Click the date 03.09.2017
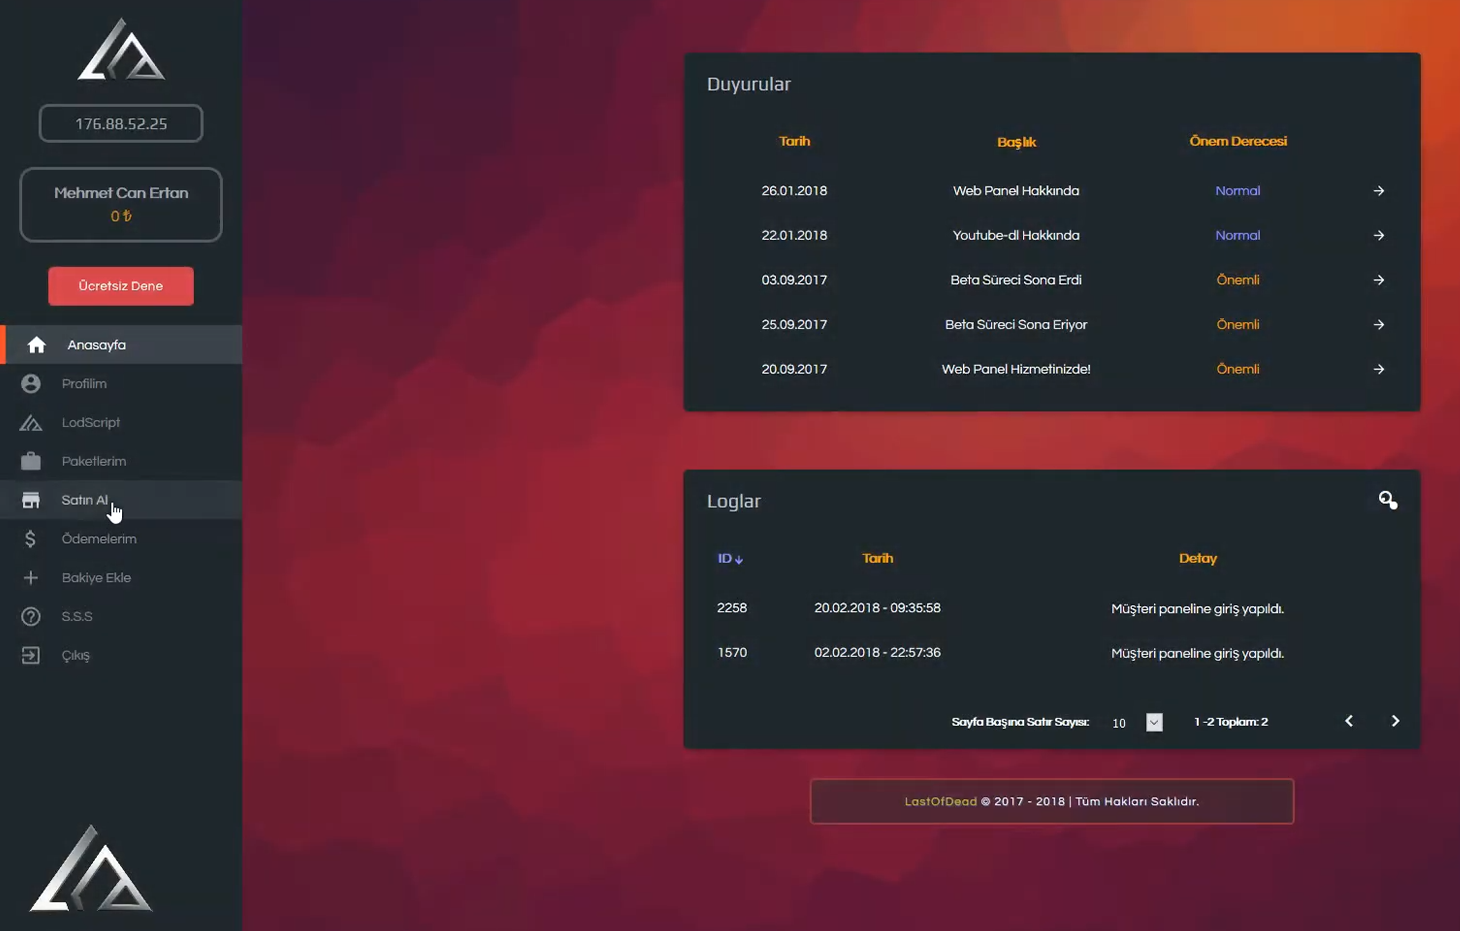Image resolution: width=1460 pixels, height=931 pixels. coord(794,280)
